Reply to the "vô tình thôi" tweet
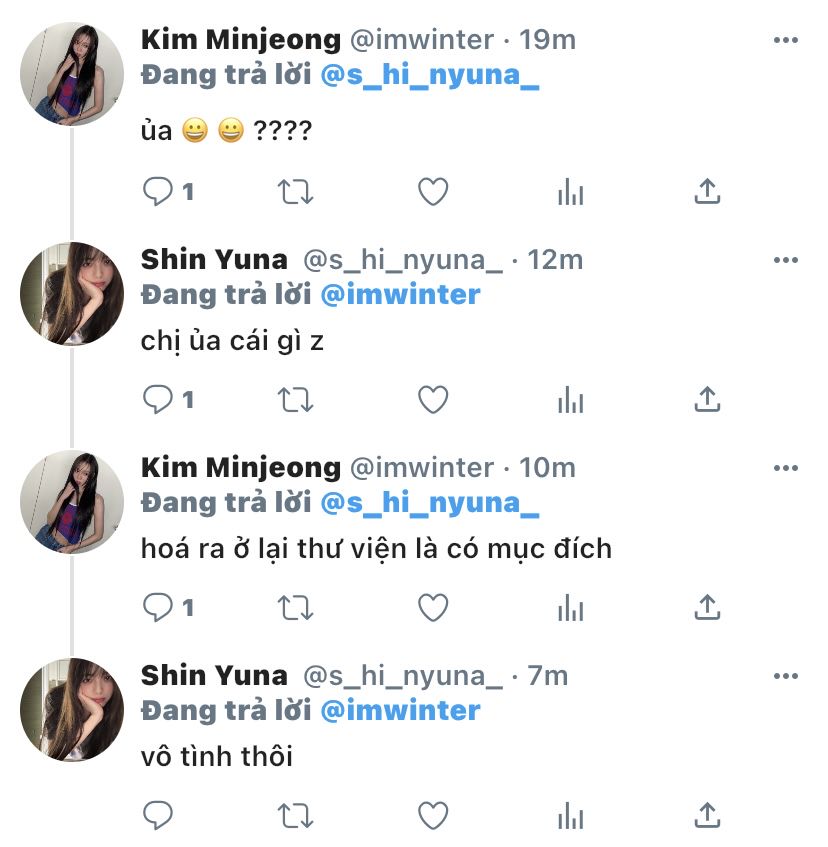The height and width of the screenshot is (847, 828). 158,815
